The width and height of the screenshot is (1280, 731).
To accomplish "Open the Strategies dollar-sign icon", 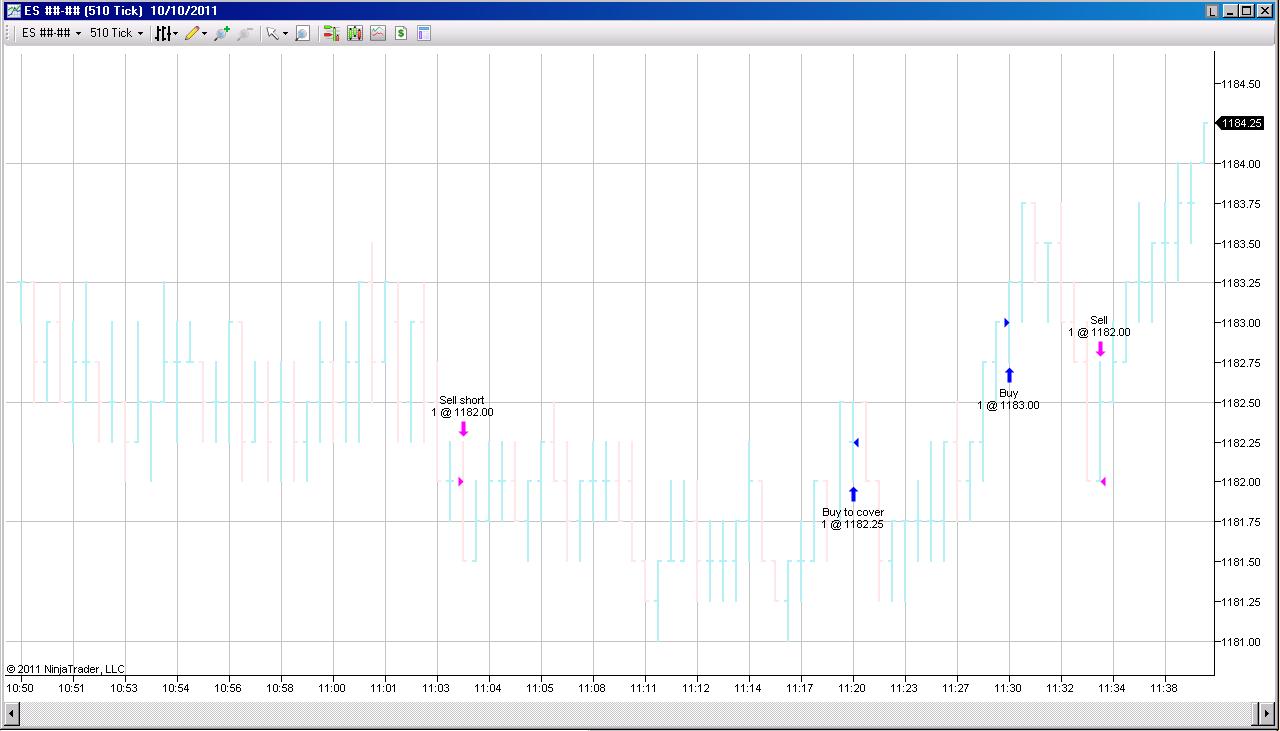I will coord(400,33).
